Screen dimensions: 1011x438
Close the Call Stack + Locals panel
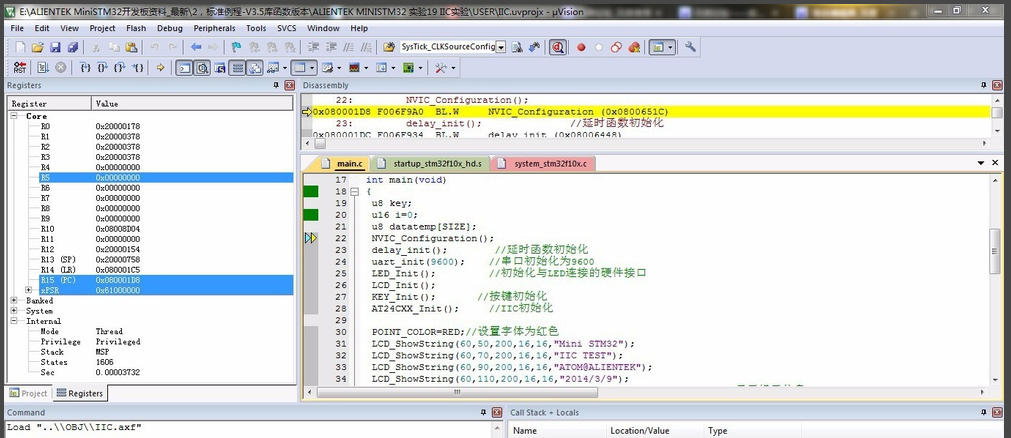[x=997, y=412]
